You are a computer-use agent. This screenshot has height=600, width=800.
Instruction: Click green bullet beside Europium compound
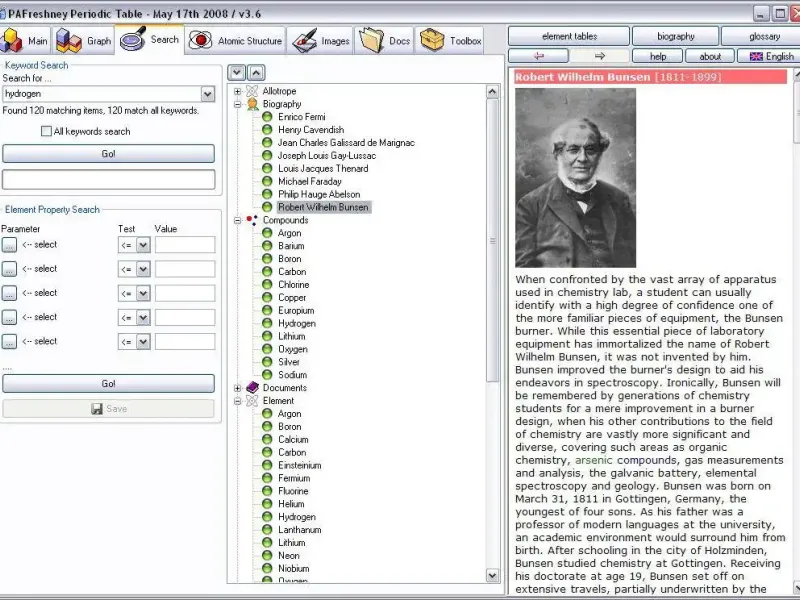coord(267,310)
